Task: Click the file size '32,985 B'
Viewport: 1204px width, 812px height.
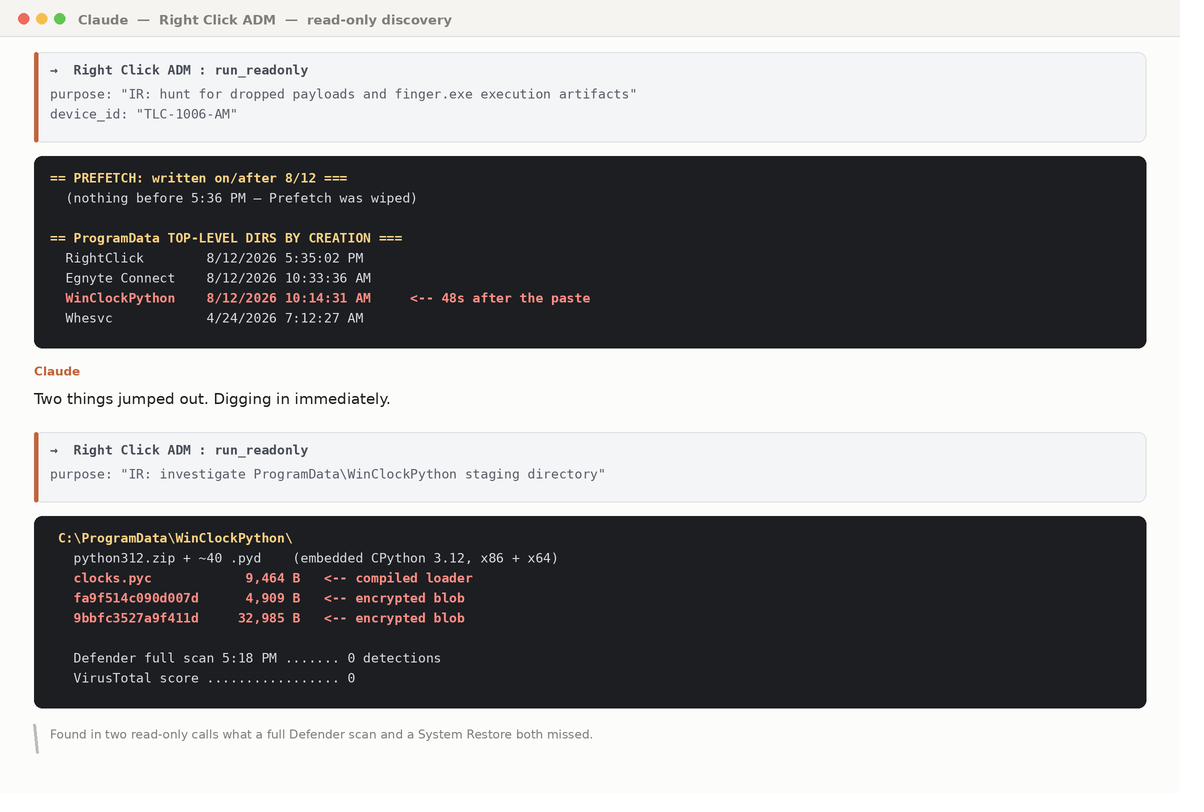Action: coord(269,618)
